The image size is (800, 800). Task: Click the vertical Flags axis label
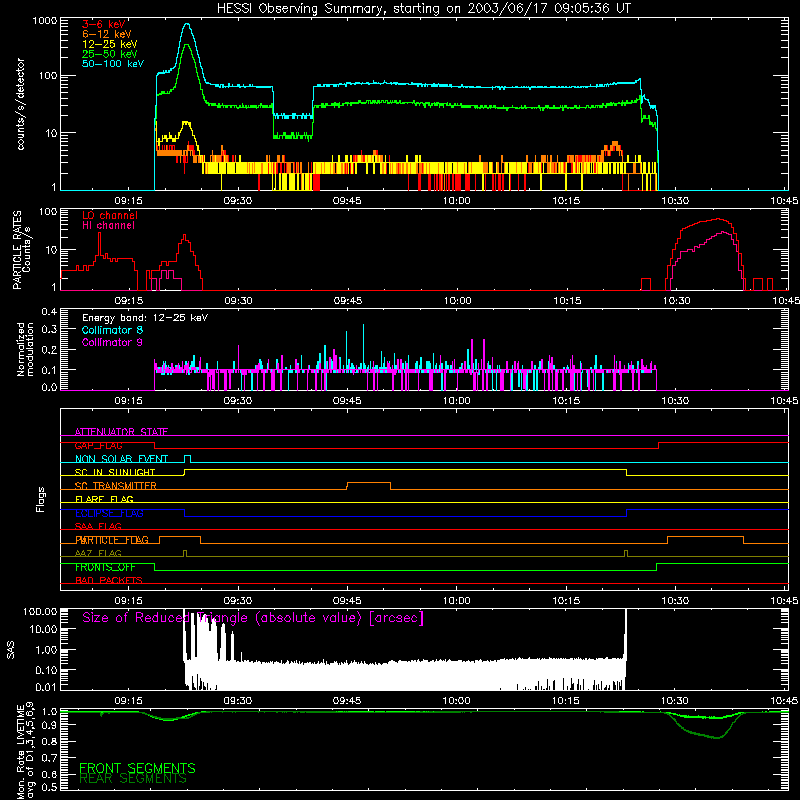[41, 499]
